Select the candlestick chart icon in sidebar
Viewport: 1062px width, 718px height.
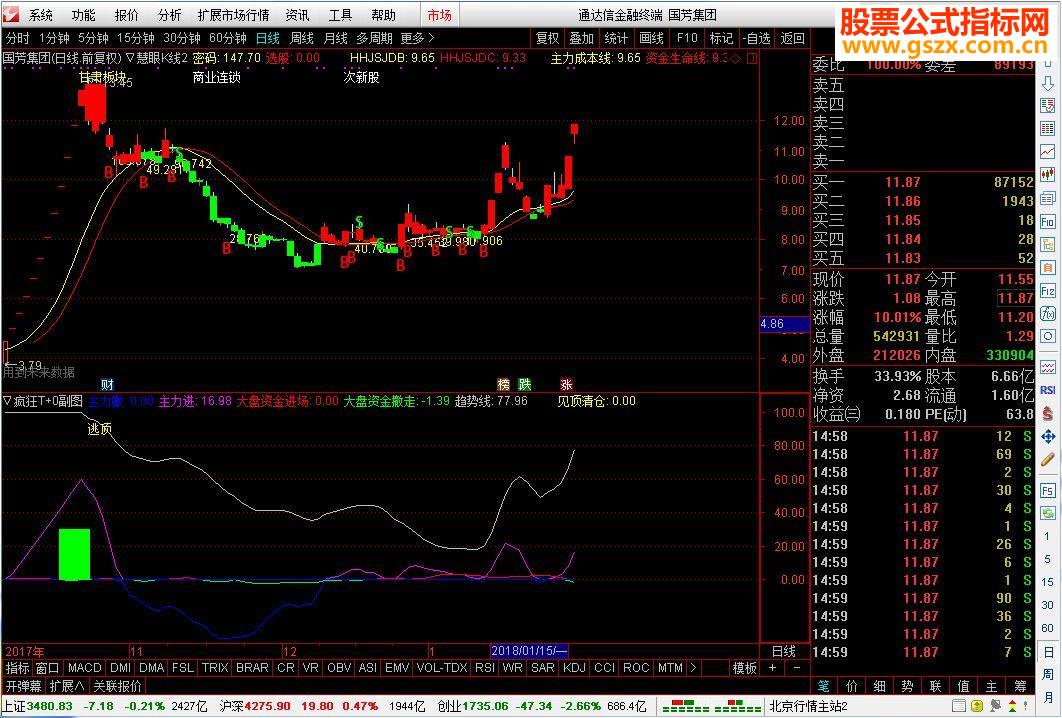click(1048, 175)
